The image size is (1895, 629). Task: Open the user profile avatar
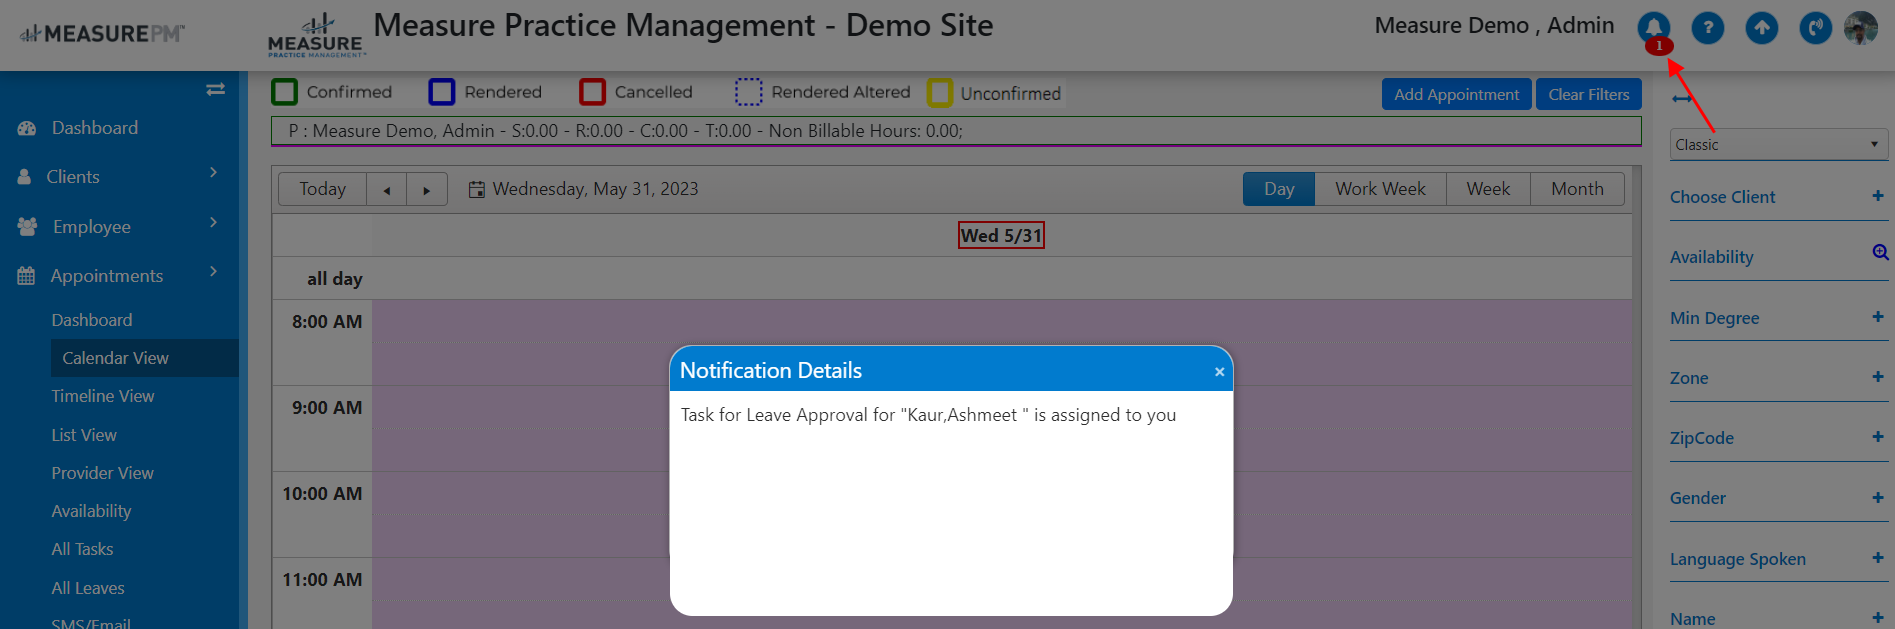point(1860,27)
